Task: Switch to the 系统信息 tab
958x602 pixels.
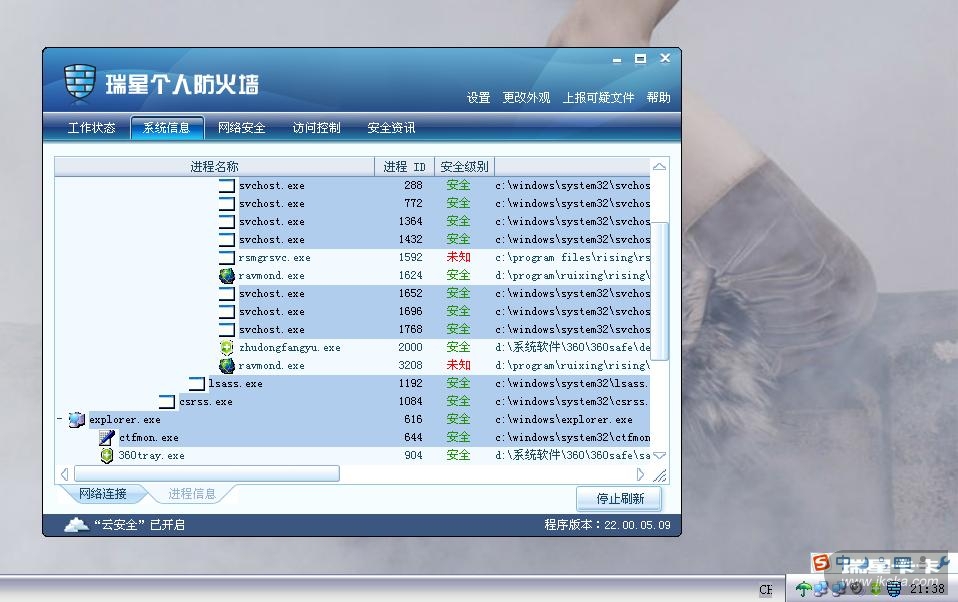Action: tap(166, 128)
